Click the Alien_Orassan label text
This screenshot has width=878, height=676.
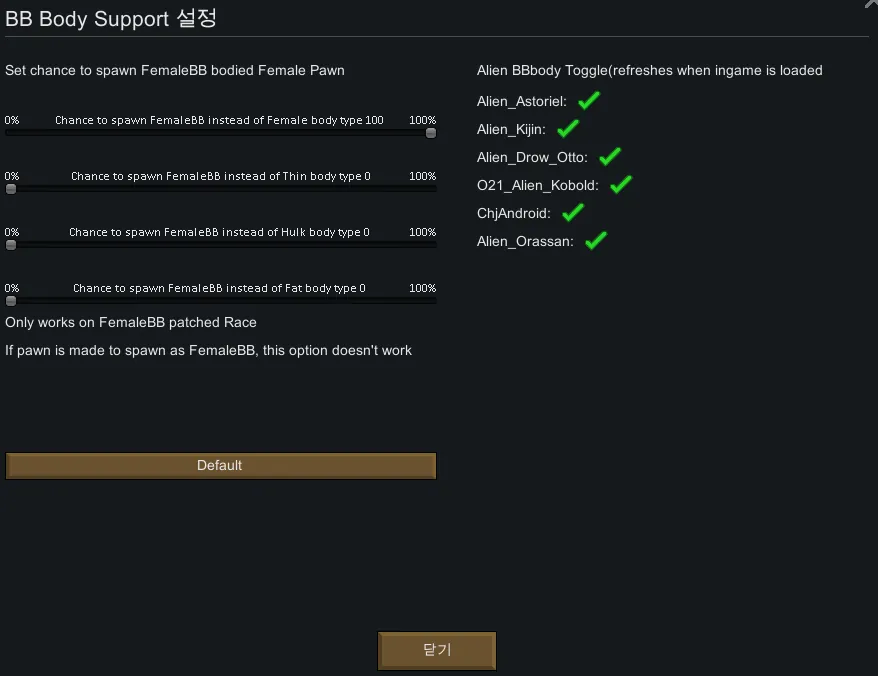pos(526,242)
